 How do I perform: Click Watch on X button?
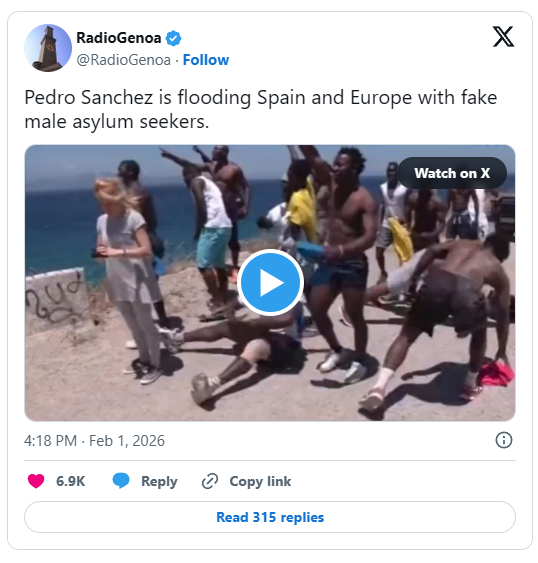pos(452,173)
